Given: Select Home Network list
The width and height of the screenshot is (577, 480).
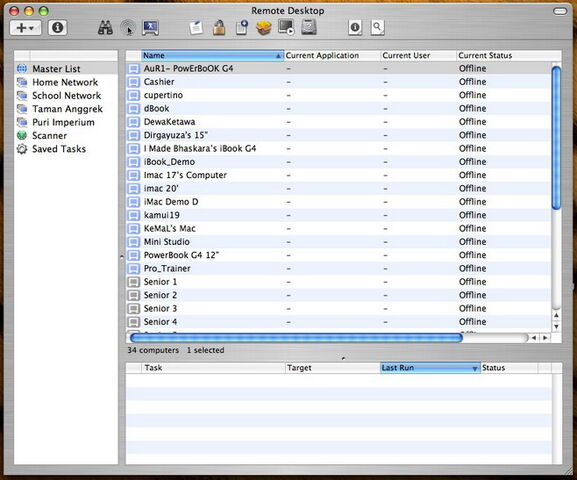Looking at the screenshot, I should 66,82.
